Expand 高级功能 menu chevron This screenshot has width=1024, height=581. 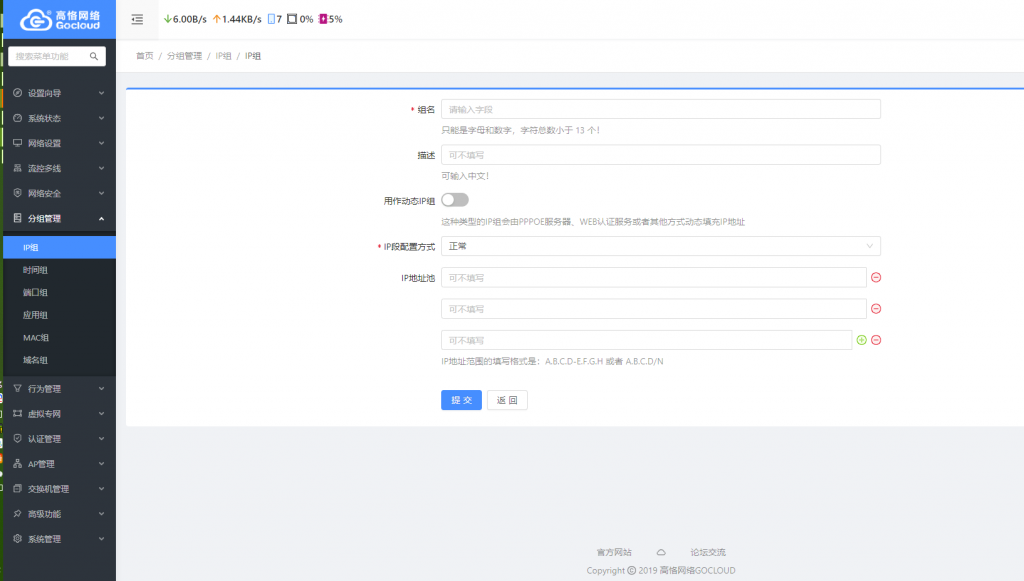(101, 514)
